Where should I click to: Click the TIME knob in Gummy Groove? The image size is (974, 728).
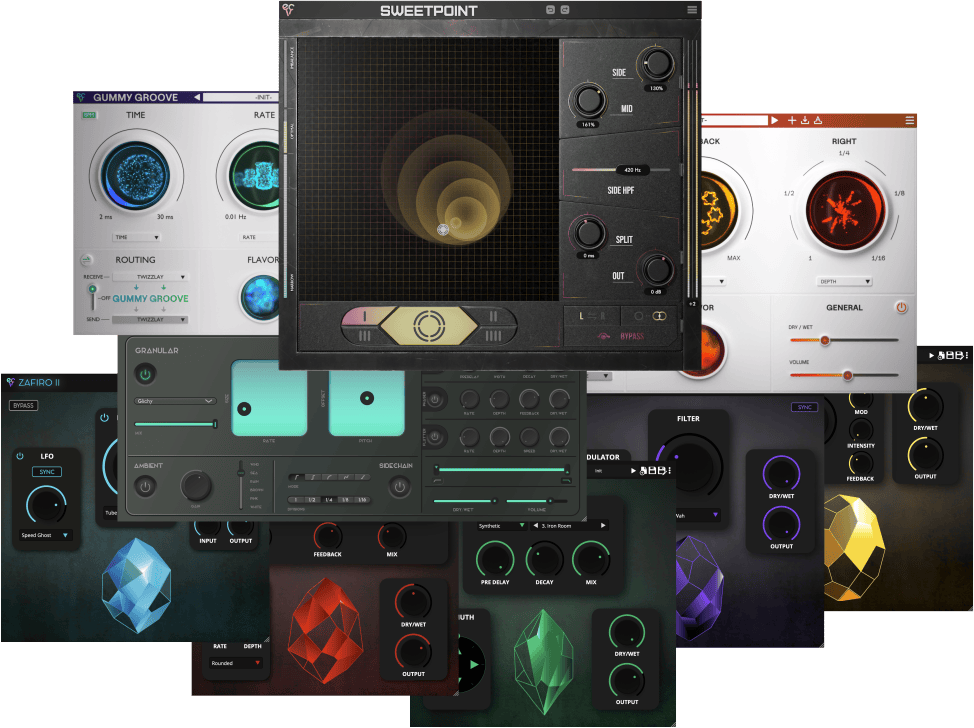point(136,174)
